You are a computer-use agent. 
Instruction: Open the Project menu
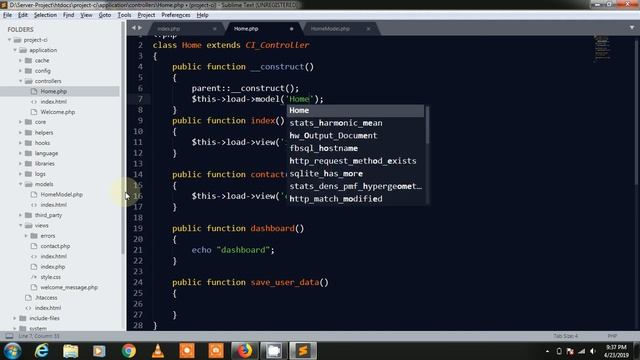pyautogui.click(x=146, y=15)
